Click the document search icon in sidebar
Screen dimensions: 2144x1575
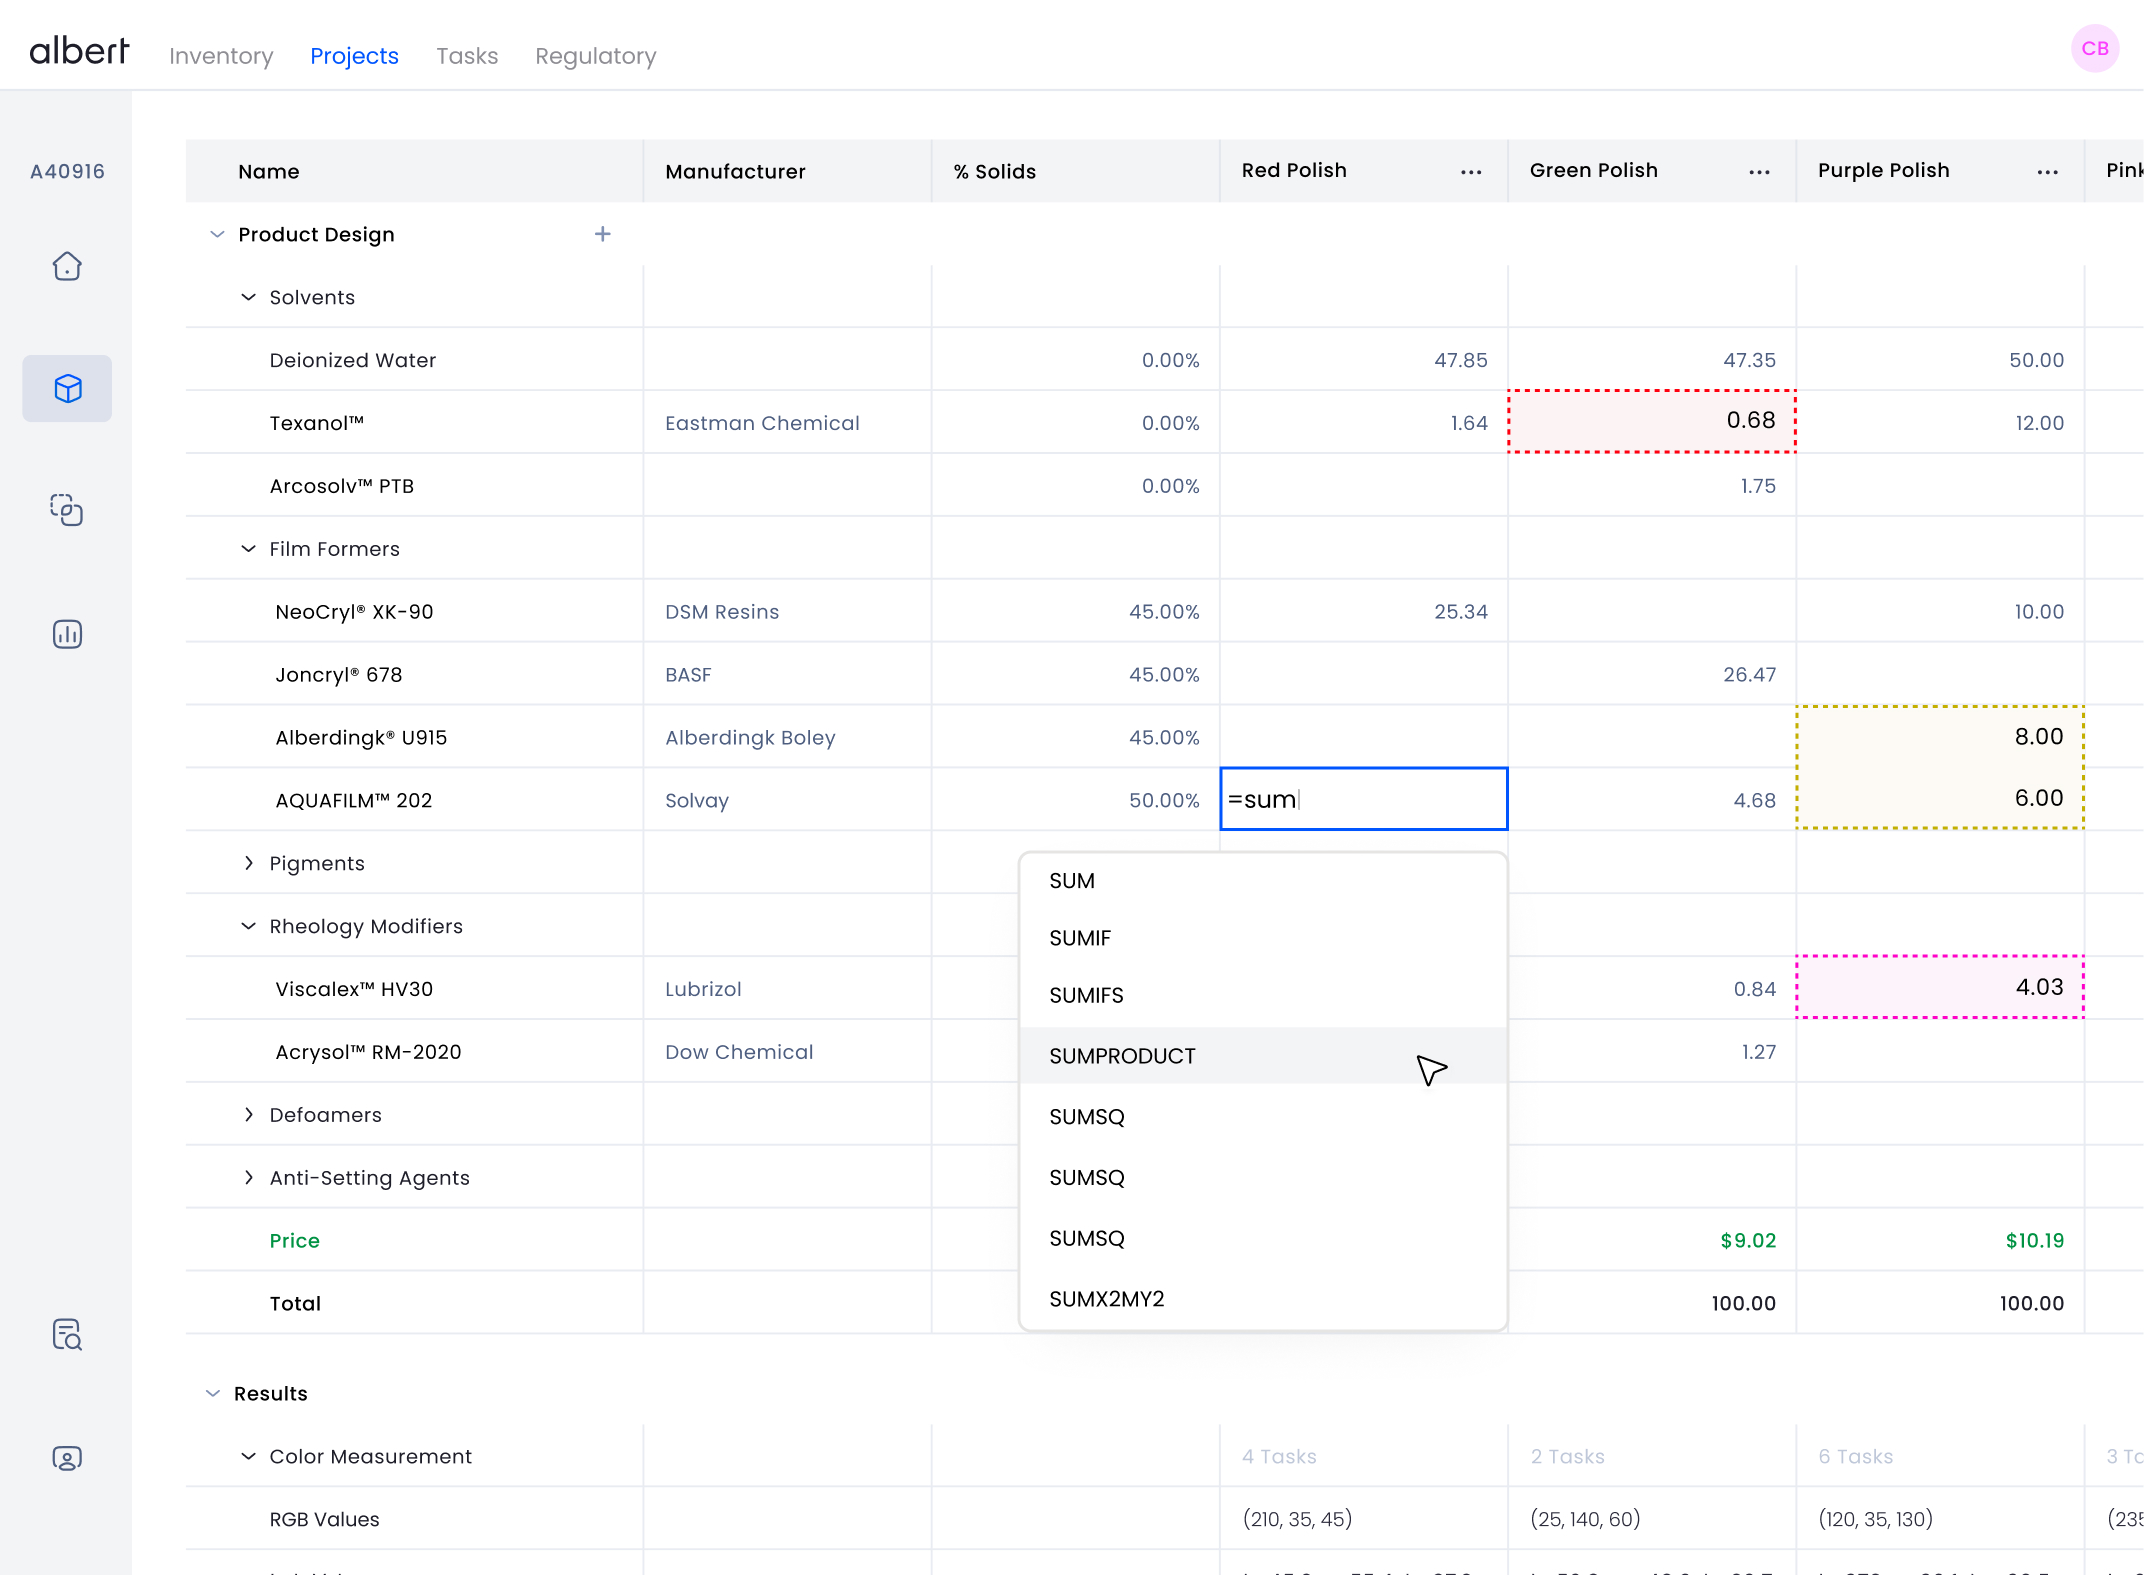pos(67,1335)
